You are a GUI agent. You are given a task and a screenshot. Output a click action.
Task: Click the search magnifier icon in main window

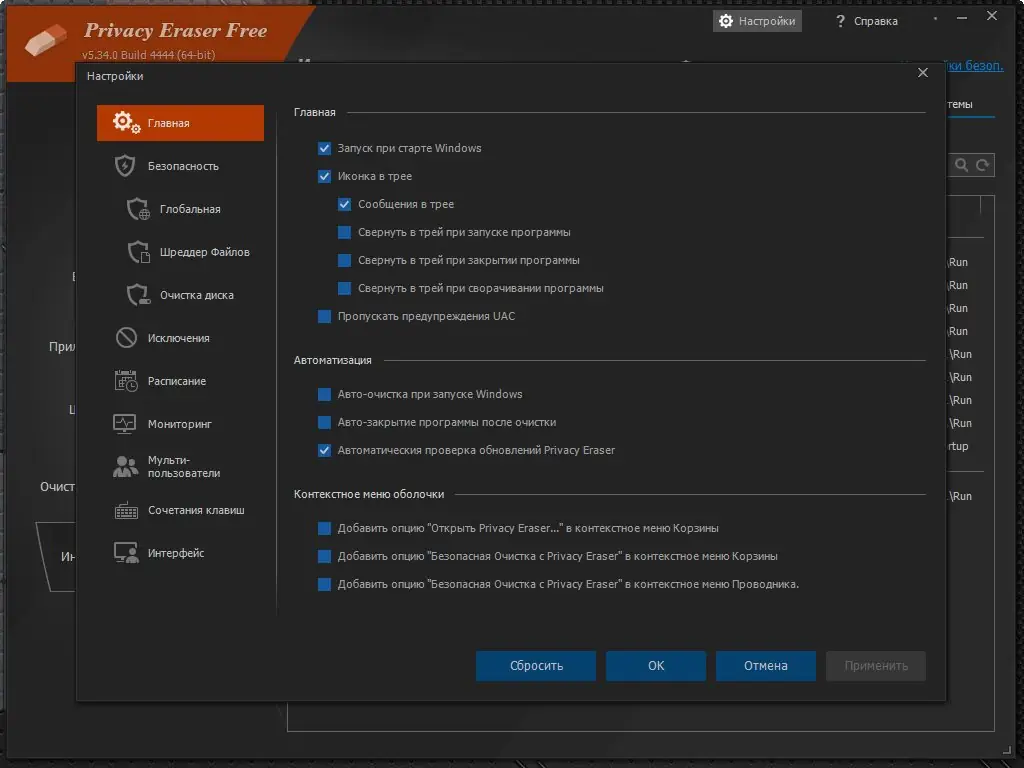click(961, 165)
